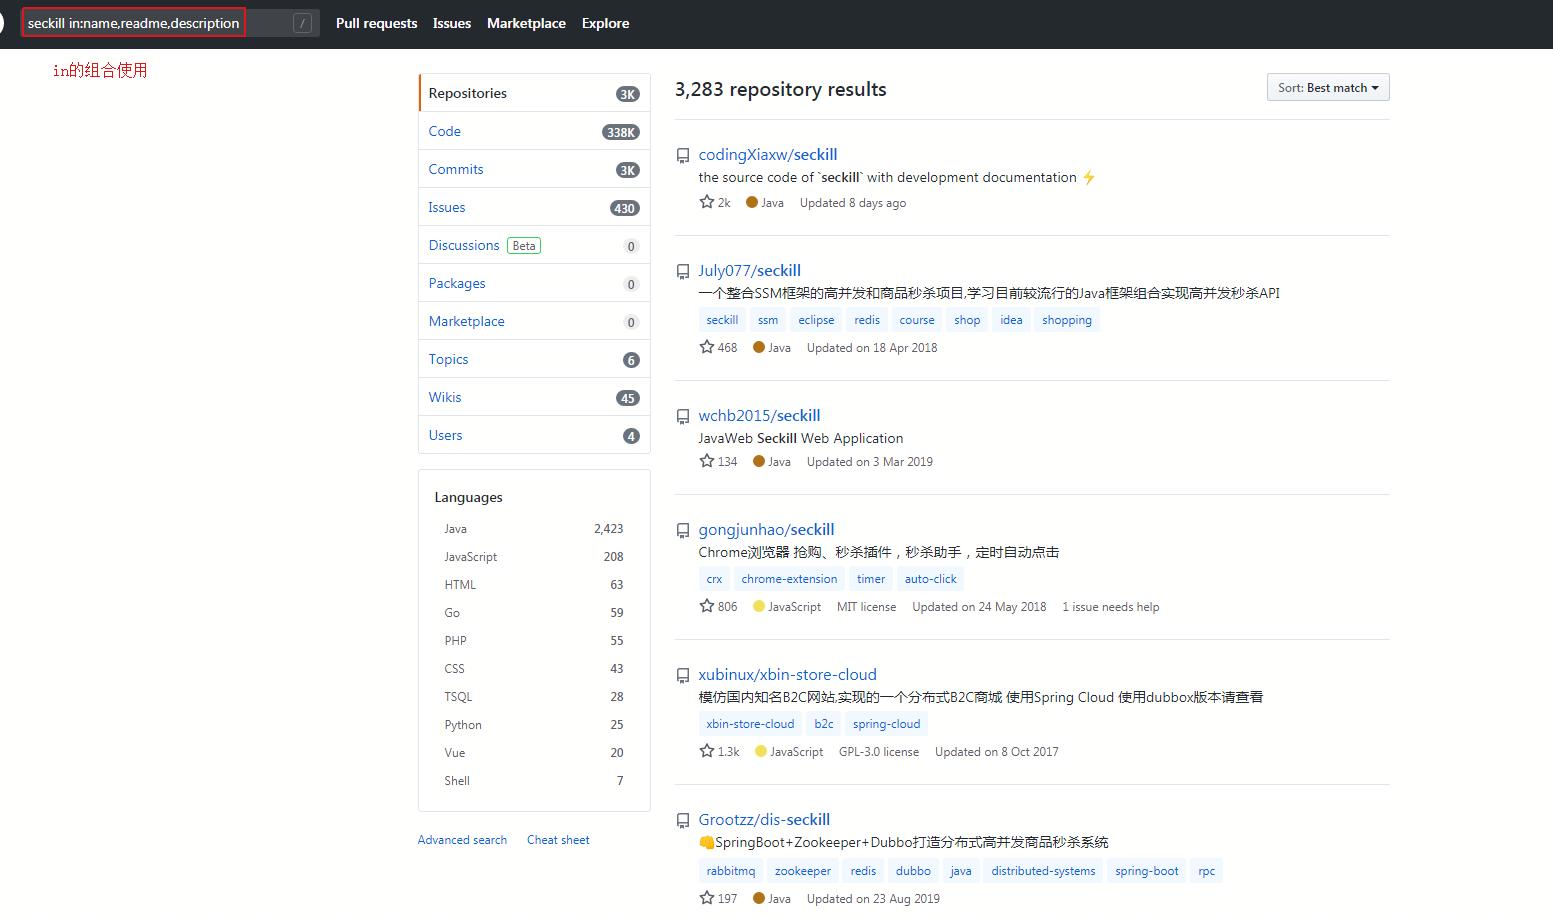Open Explore in top navigation
This screenshot has width=1553, height=917.
[x=605, y=23]
